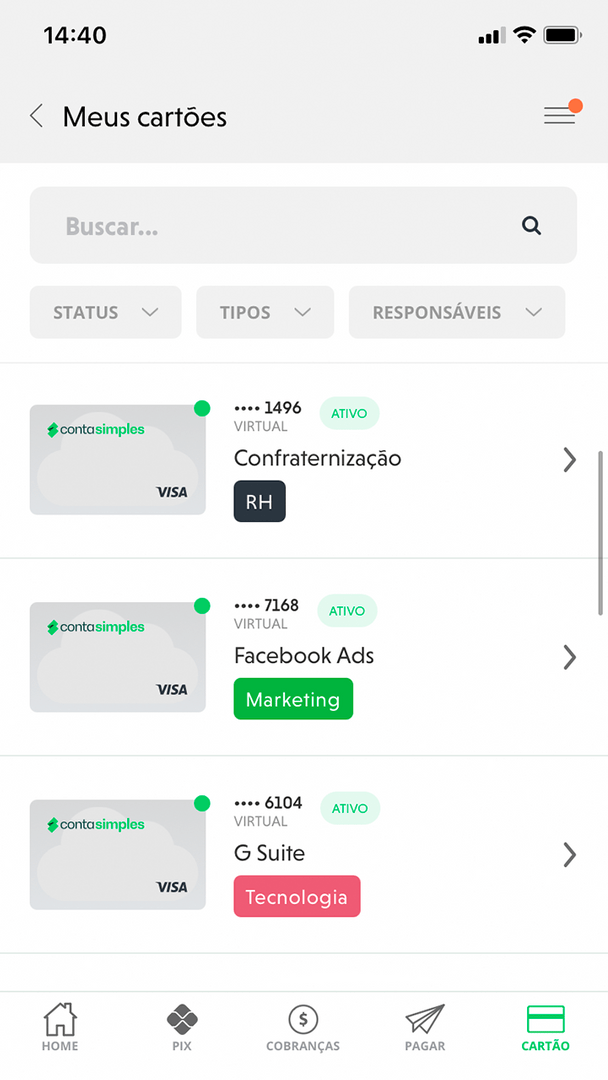Toggle the green status dot on G Suite card
Image resolution: width=608 pixels, height=1080 pixels.
point(202,803)
